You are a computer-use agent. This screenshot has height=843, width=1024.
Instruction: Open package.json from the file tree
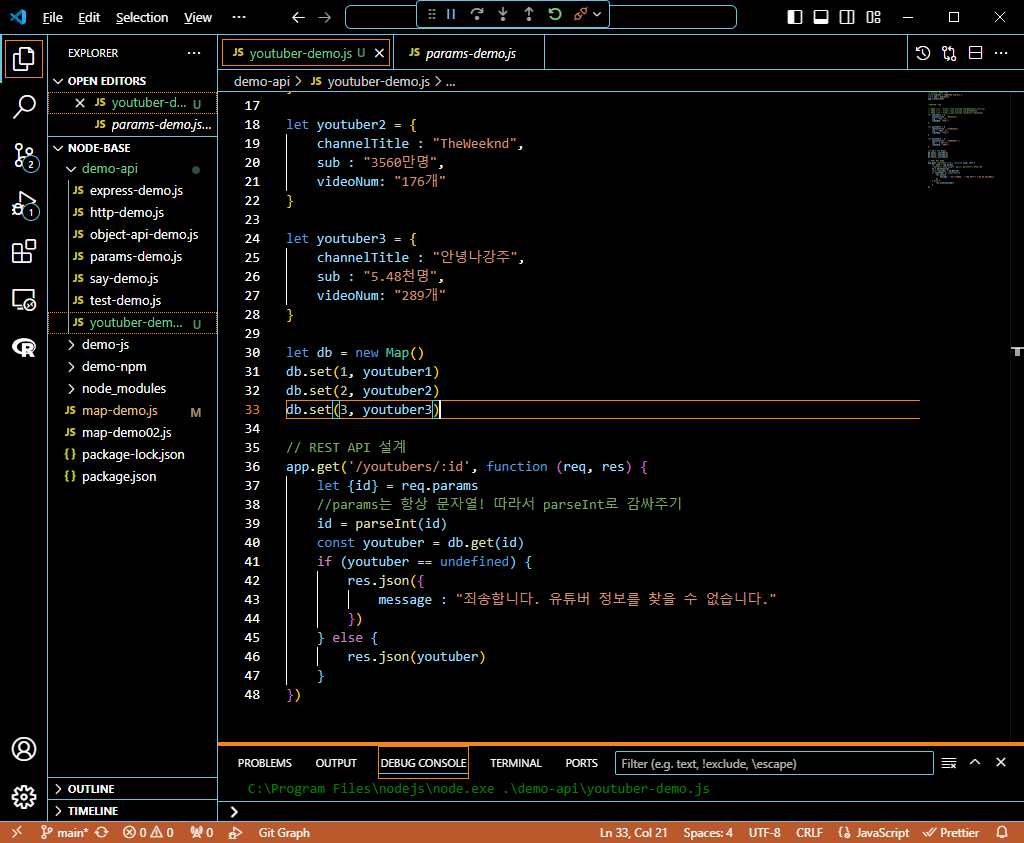(133, 477)
